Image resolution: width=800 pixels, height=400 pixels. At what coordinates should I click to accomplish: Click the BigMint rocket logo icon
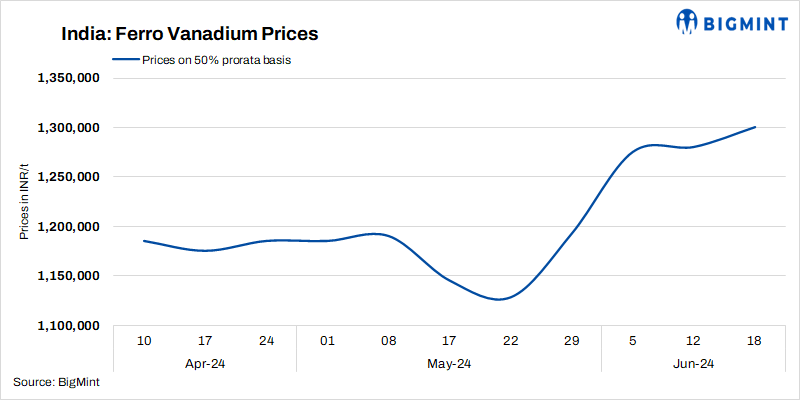tap(688, 20)
